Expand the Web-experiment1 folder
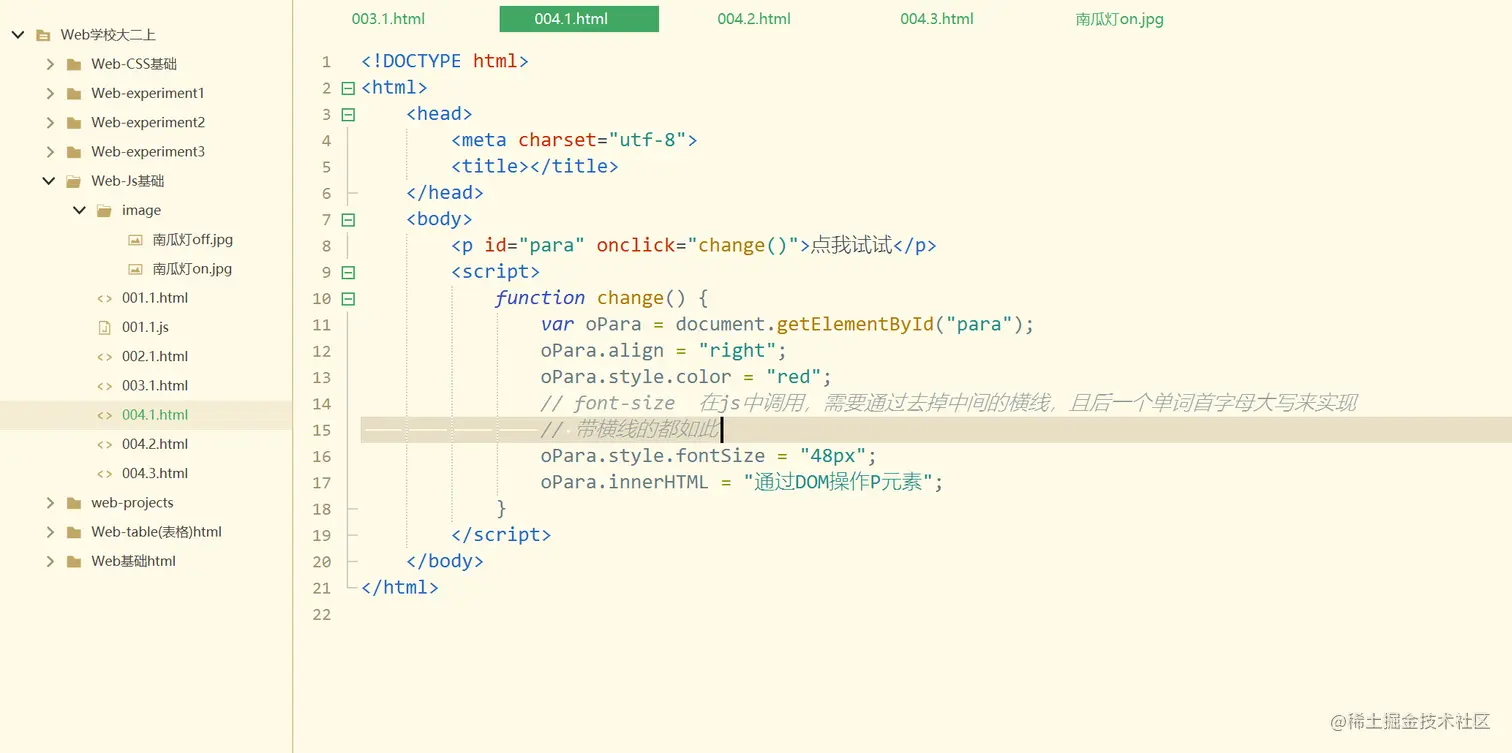Screen dimensions: 1512x753 [50, 93]
